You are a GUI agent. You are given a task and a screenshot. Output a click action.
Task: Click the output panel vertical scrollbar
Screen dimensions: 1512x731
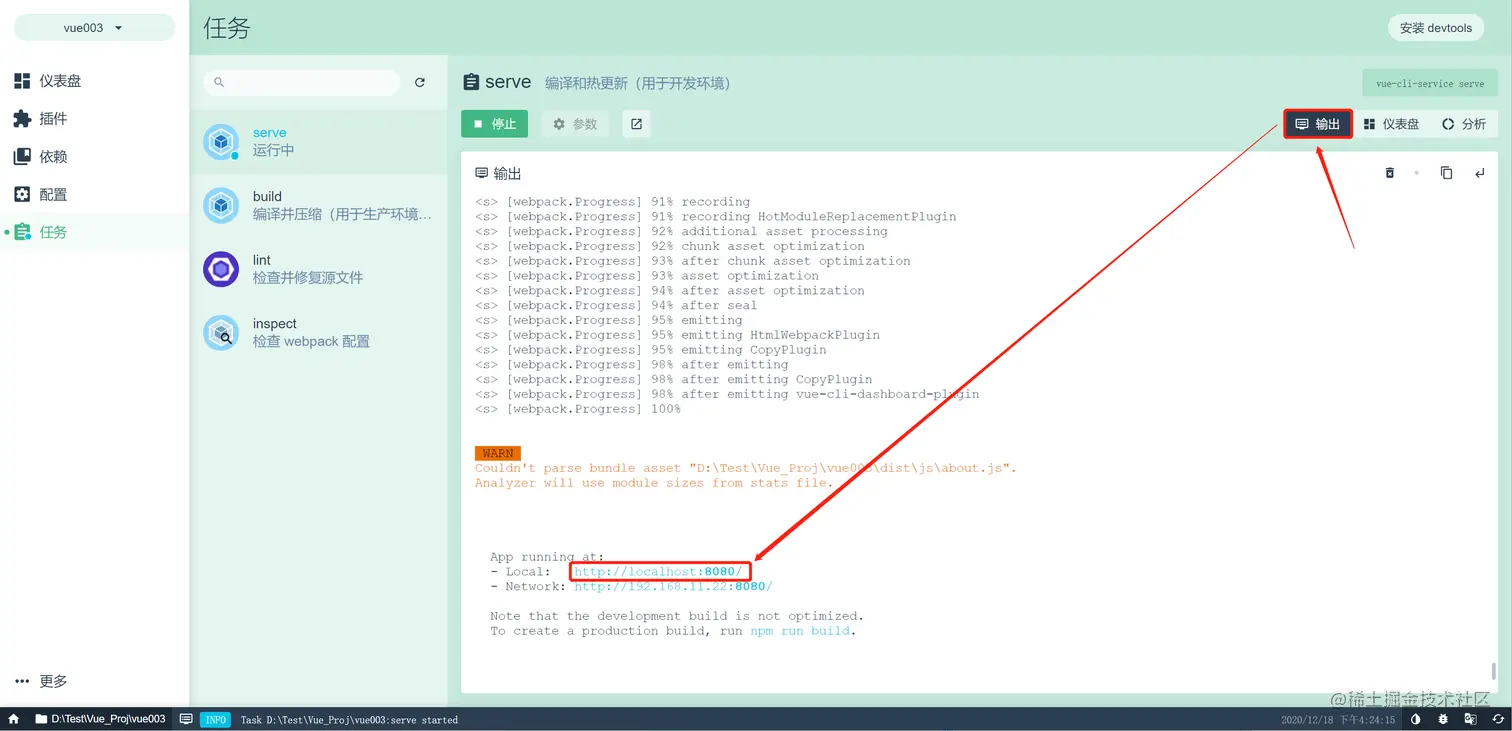point(1495,671)
